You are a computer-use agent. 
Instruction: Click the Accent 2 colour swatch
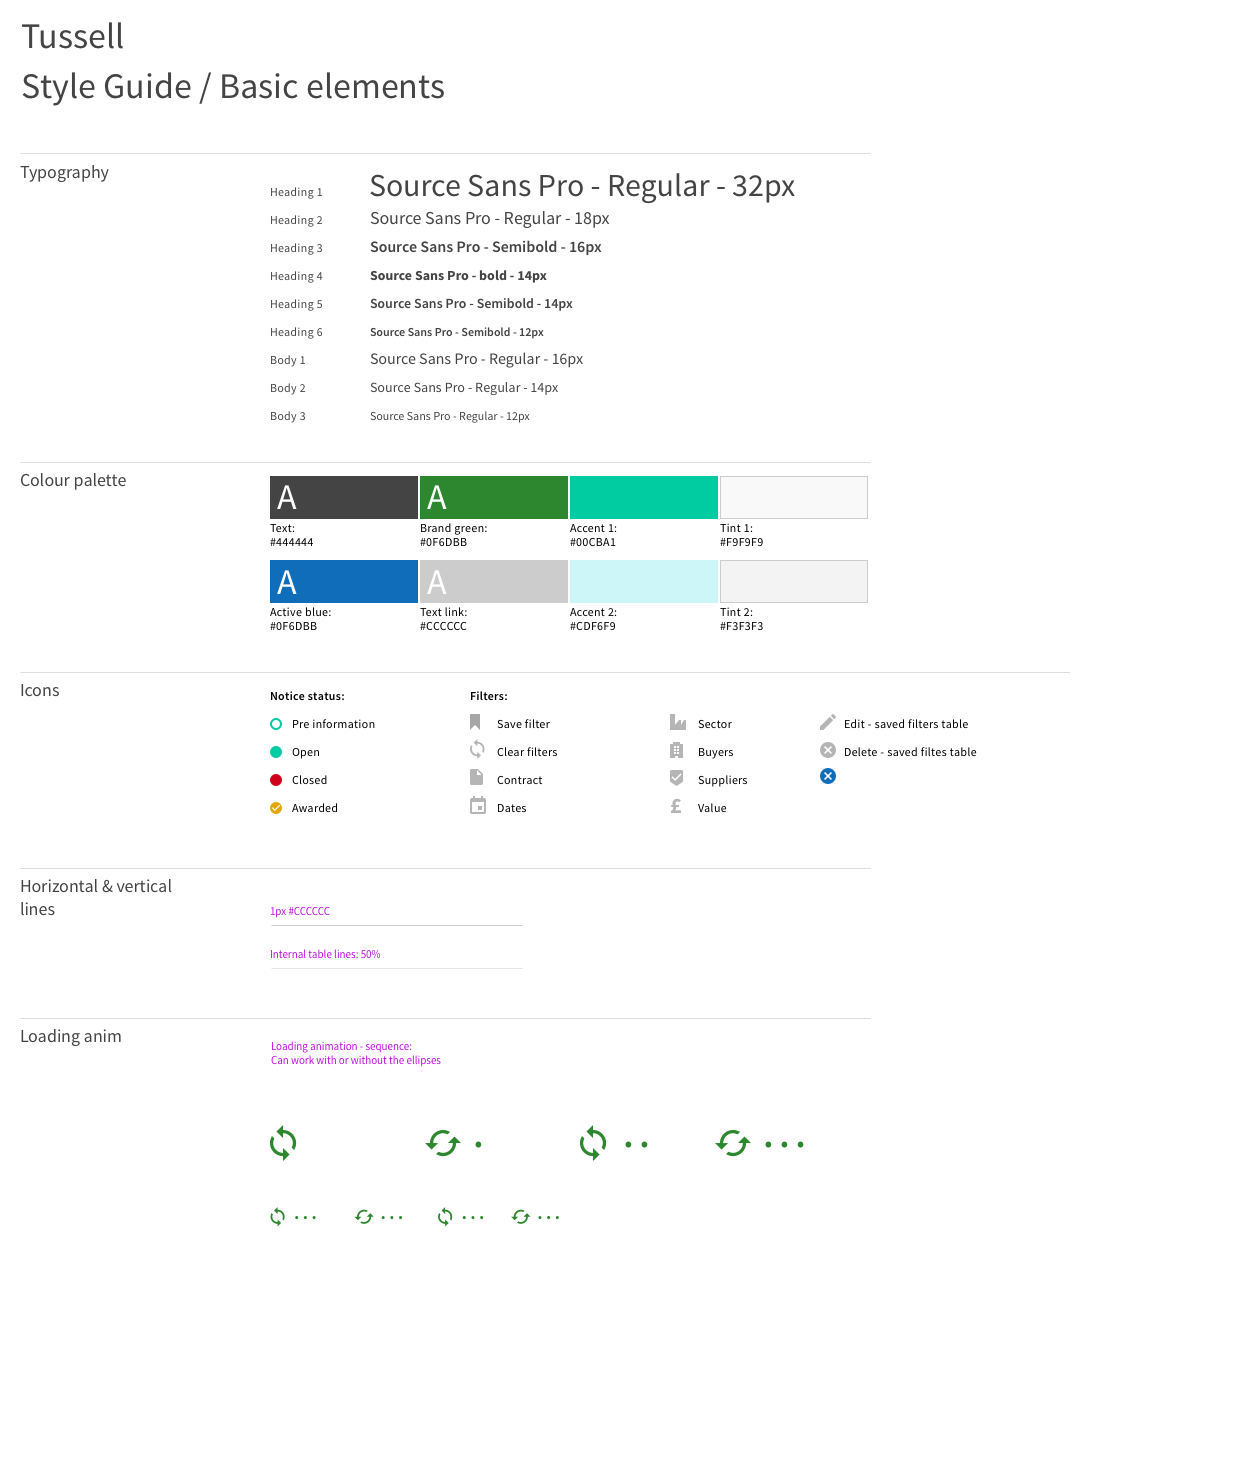click(x=643, y=581)
